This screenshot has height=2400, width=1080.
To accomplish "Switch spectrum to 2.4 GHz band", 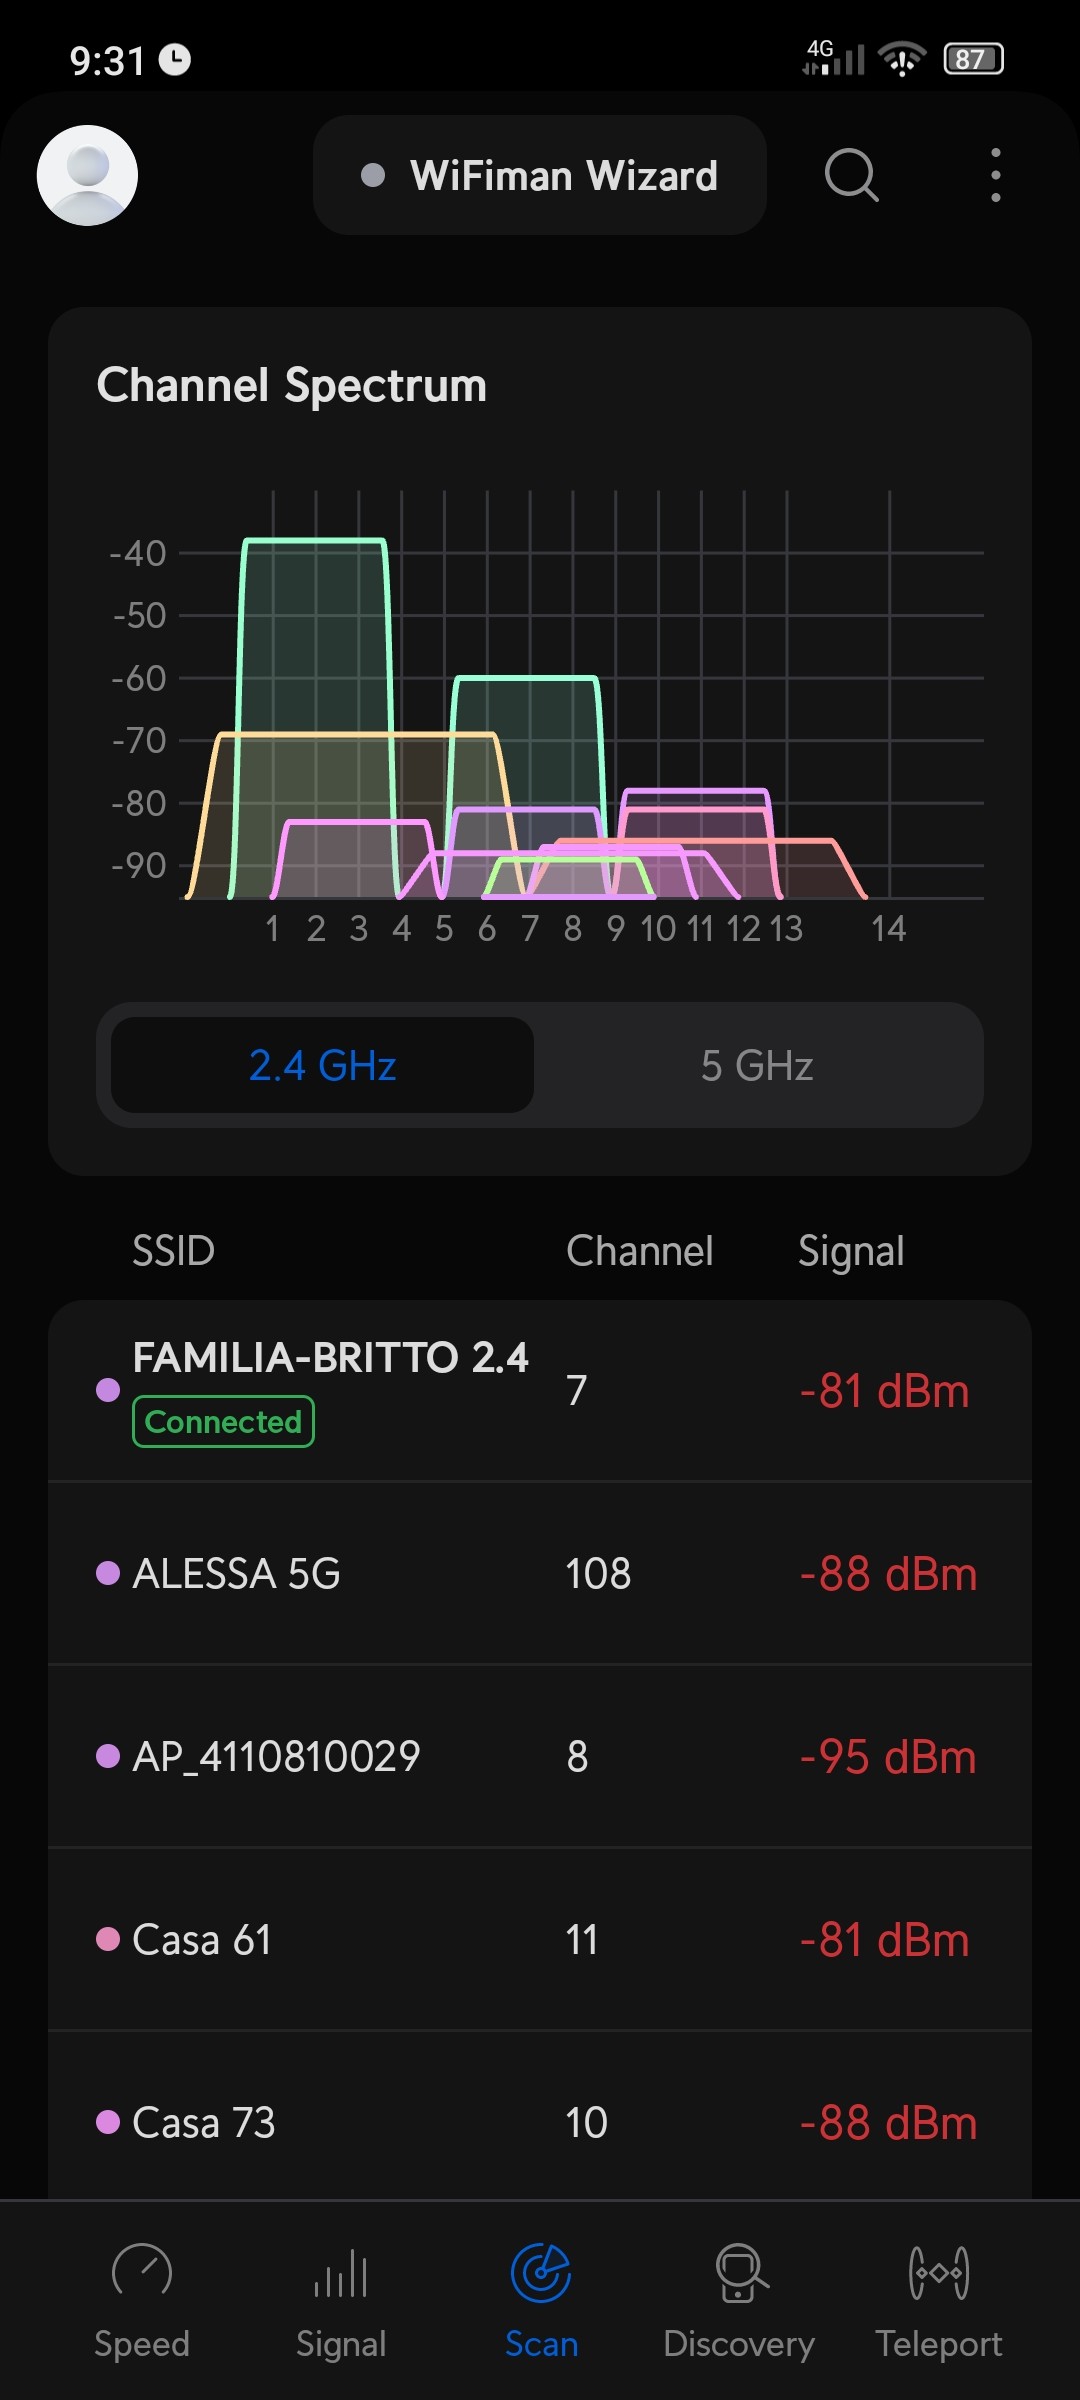I will pos(322,1065).
